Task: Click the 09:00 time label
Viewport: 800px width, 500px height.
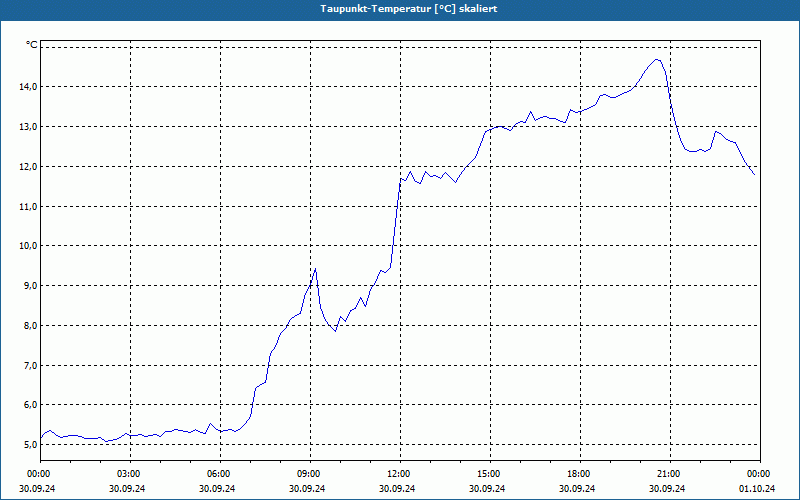Action: click(311, 474)
